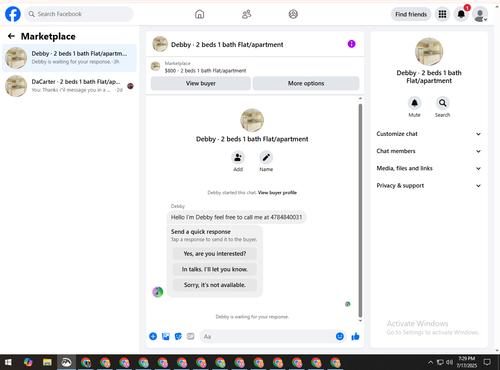This screenshot has width=500, height=370.
Task: Open the Facebook menu grid icon
Action: (442, 14)
